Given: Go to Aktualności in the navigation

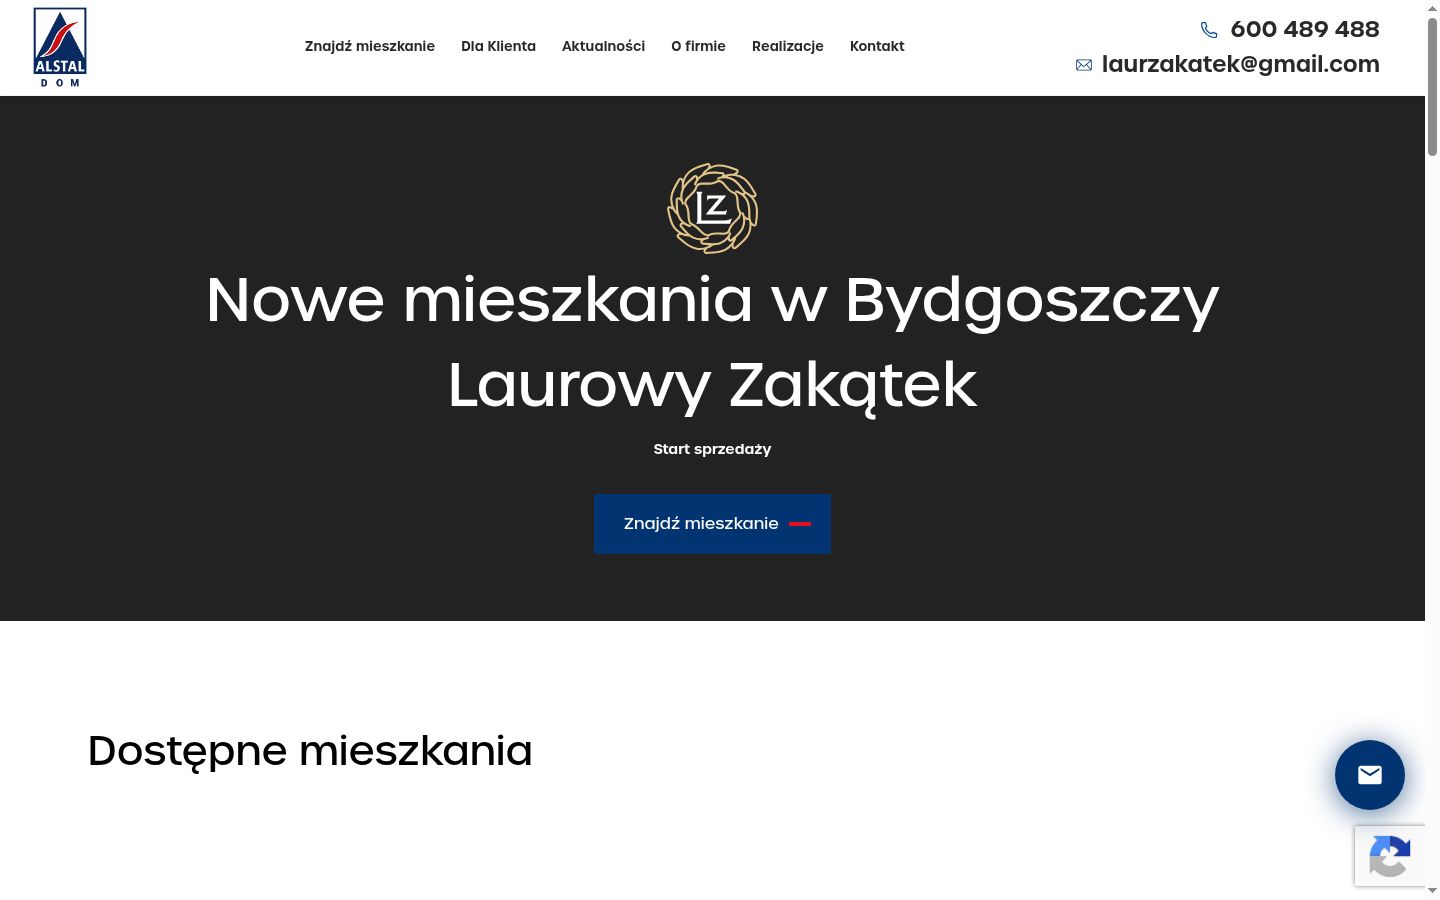Looking at the screenshot, I should [x=603, y=46].
